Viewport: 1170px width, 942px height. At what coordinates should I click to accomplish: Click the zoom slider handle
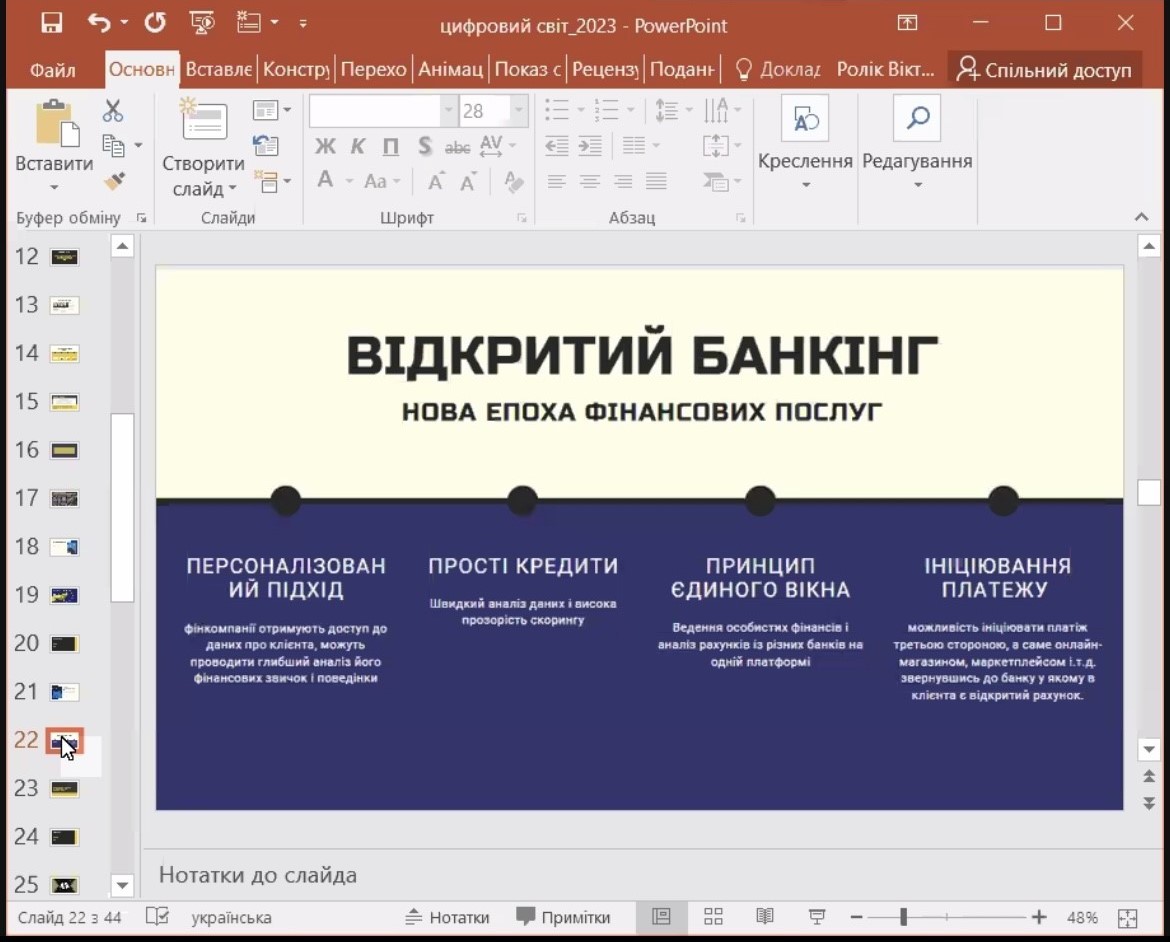click(903, 917)
